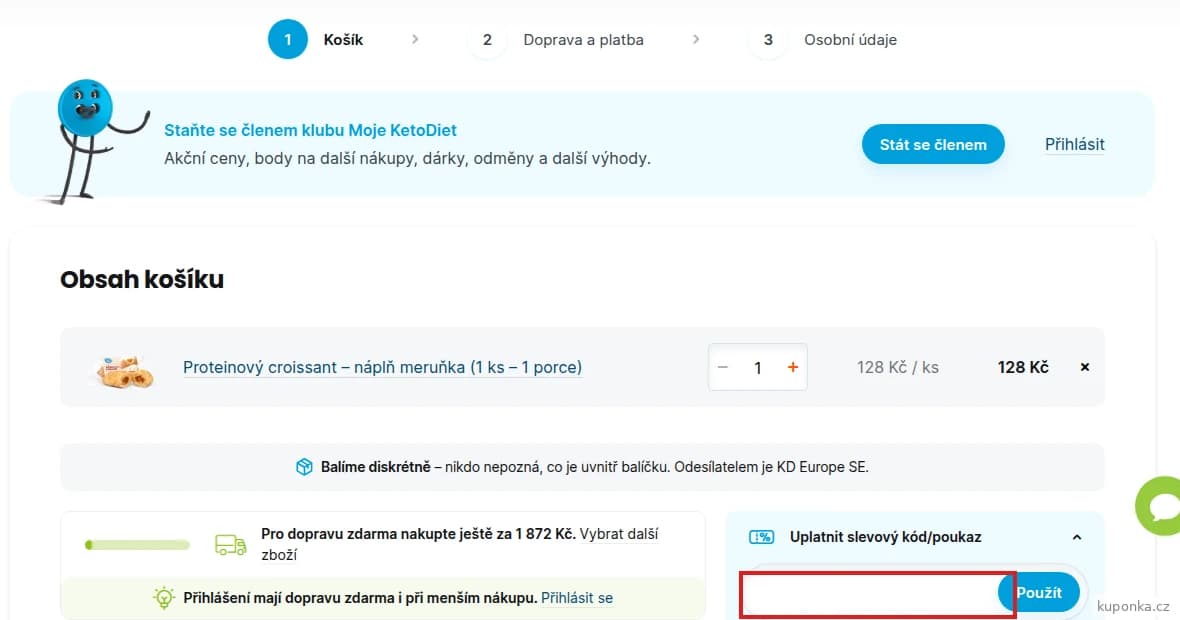Click the KetoDiet mascot character

click(92, 141)
